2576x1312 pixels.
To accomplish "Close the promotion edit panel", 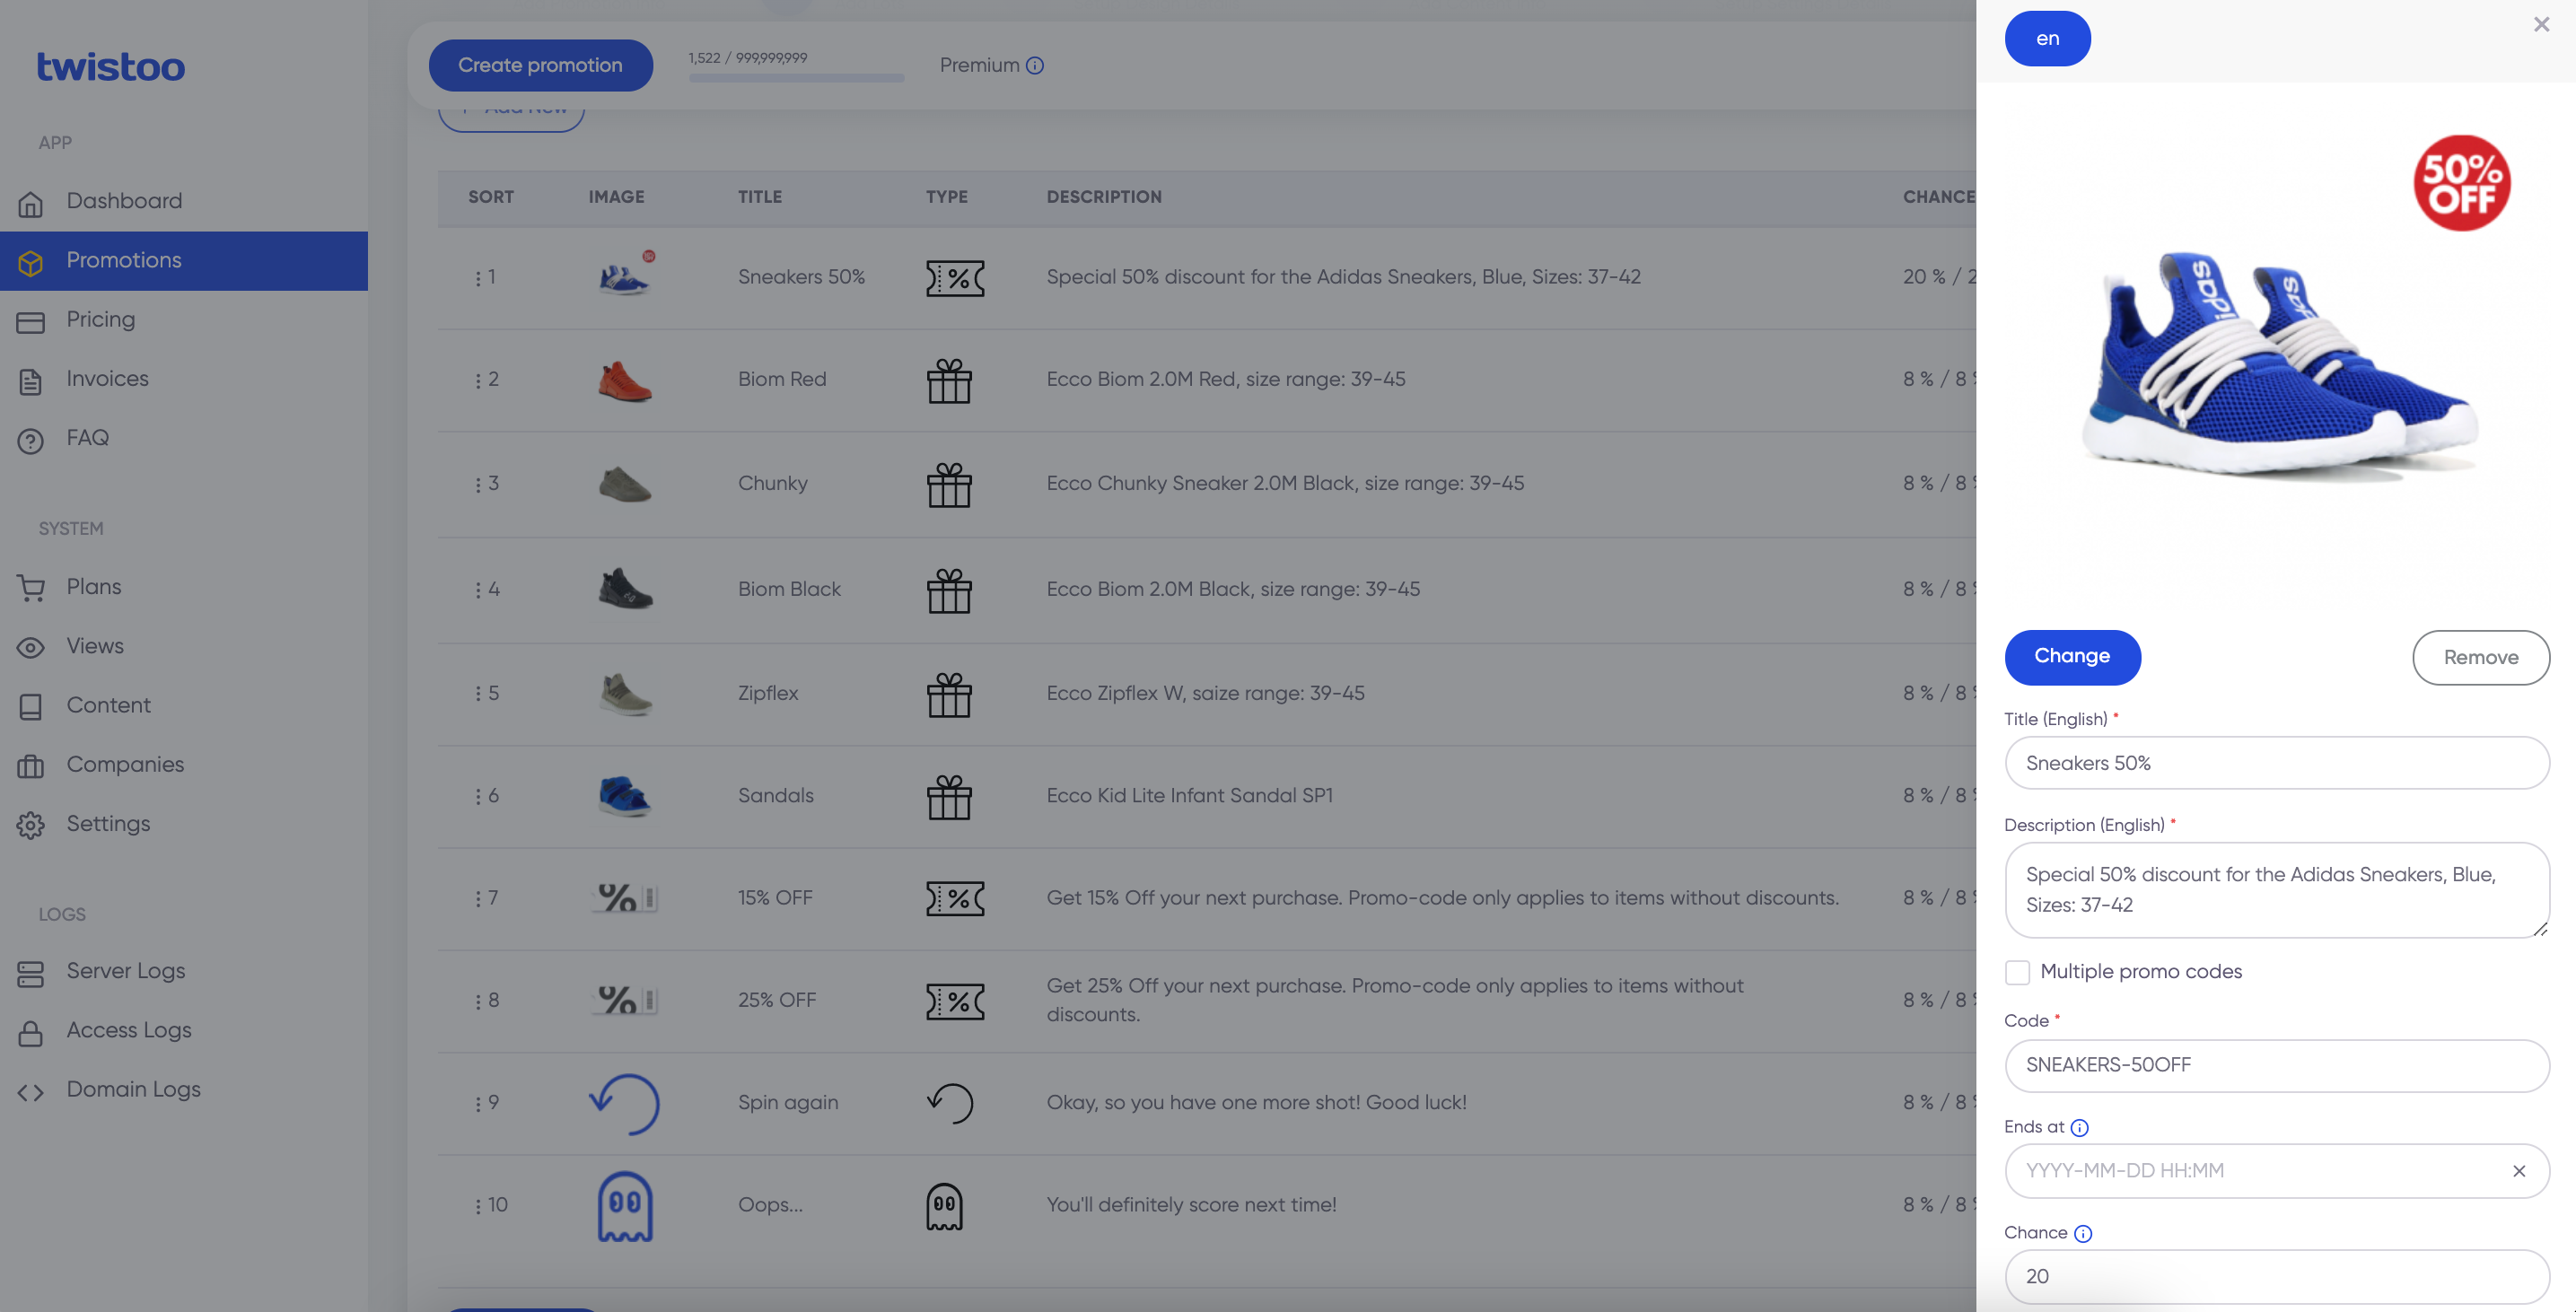I will (2540, 25).
